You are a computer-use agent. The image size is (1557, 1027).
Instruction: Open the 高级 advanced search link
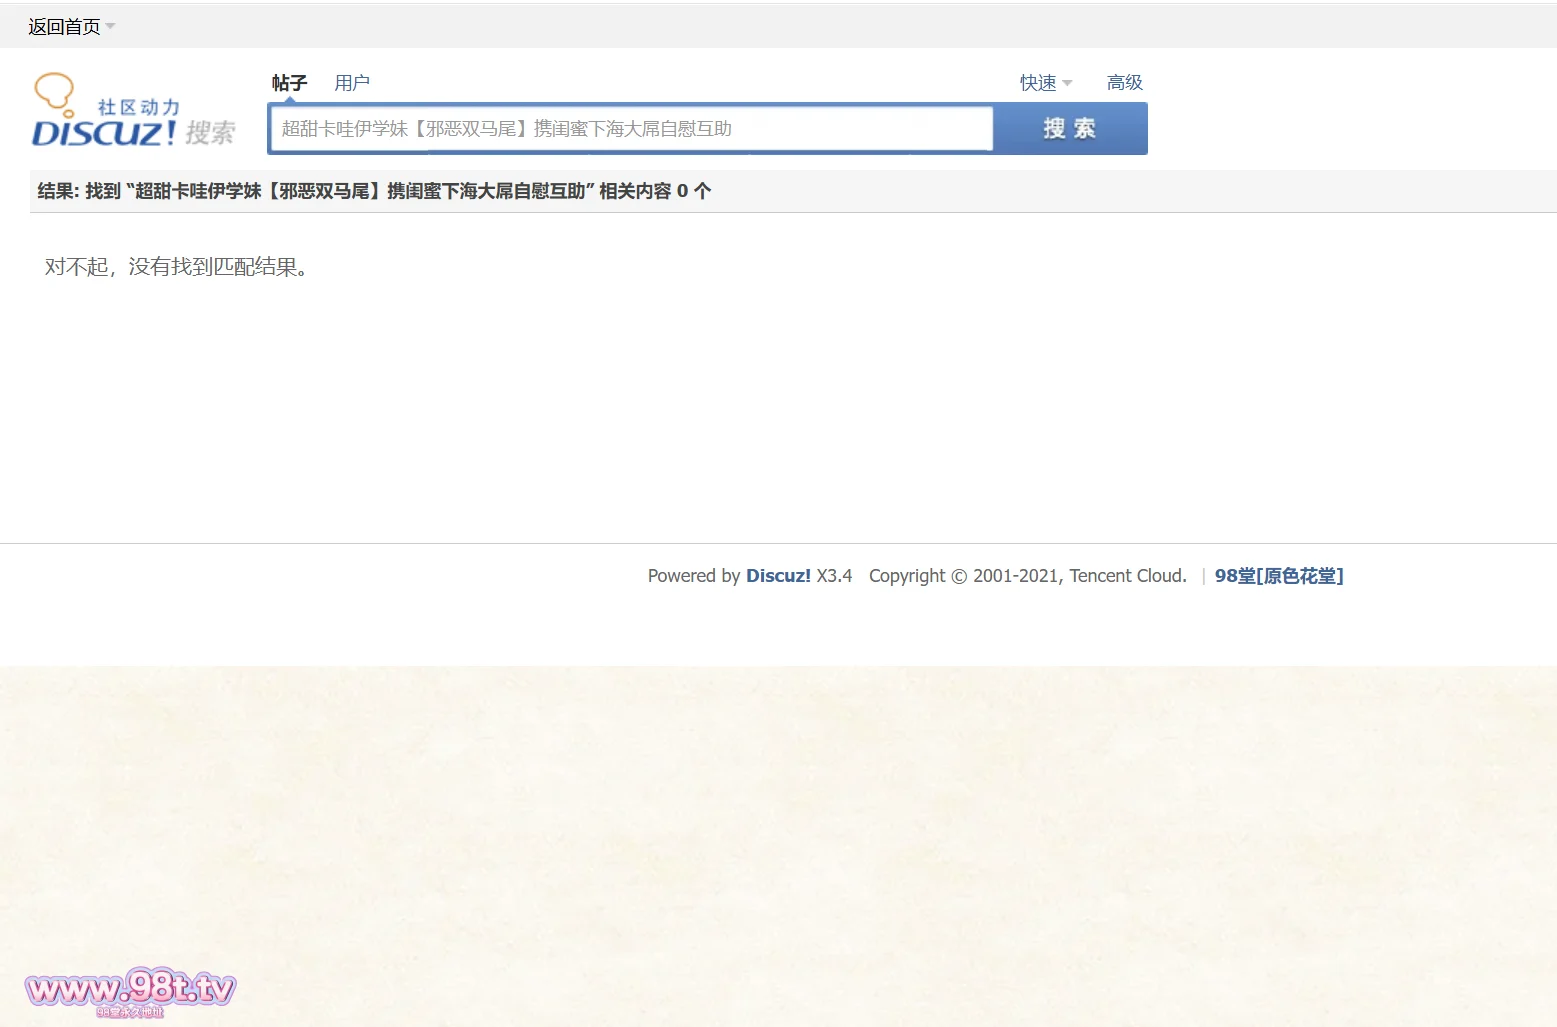click(x=1124, y=83)
